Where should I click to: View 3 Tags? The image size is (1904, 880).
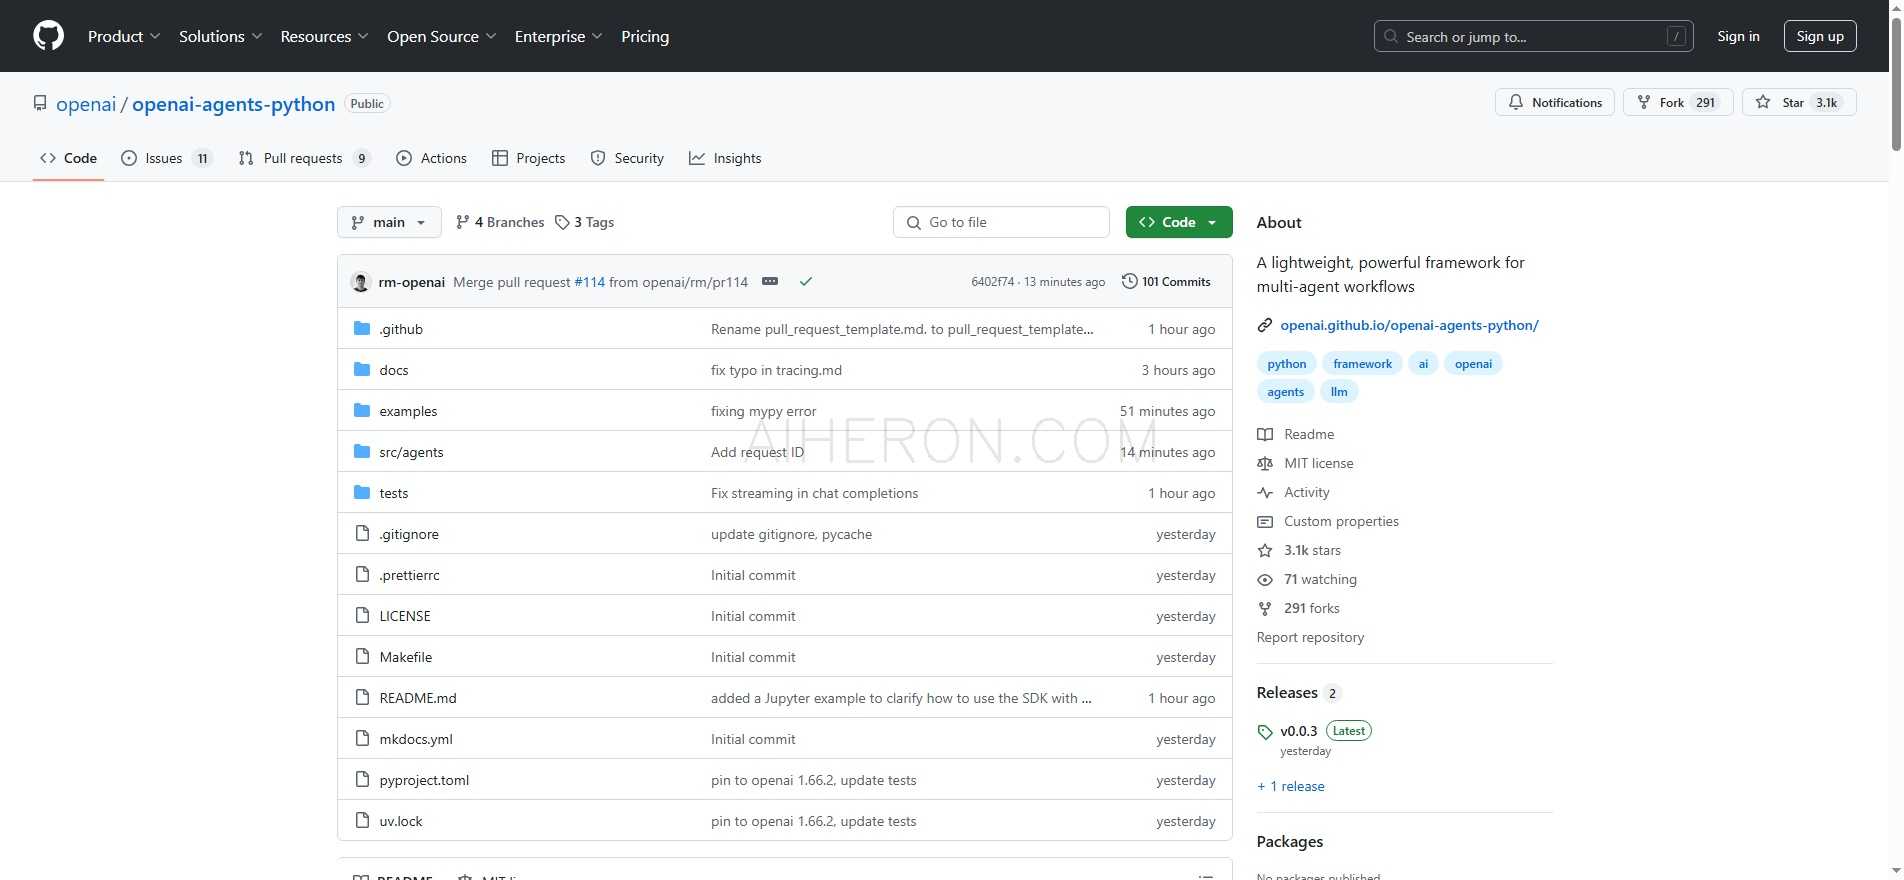point(585,222)
